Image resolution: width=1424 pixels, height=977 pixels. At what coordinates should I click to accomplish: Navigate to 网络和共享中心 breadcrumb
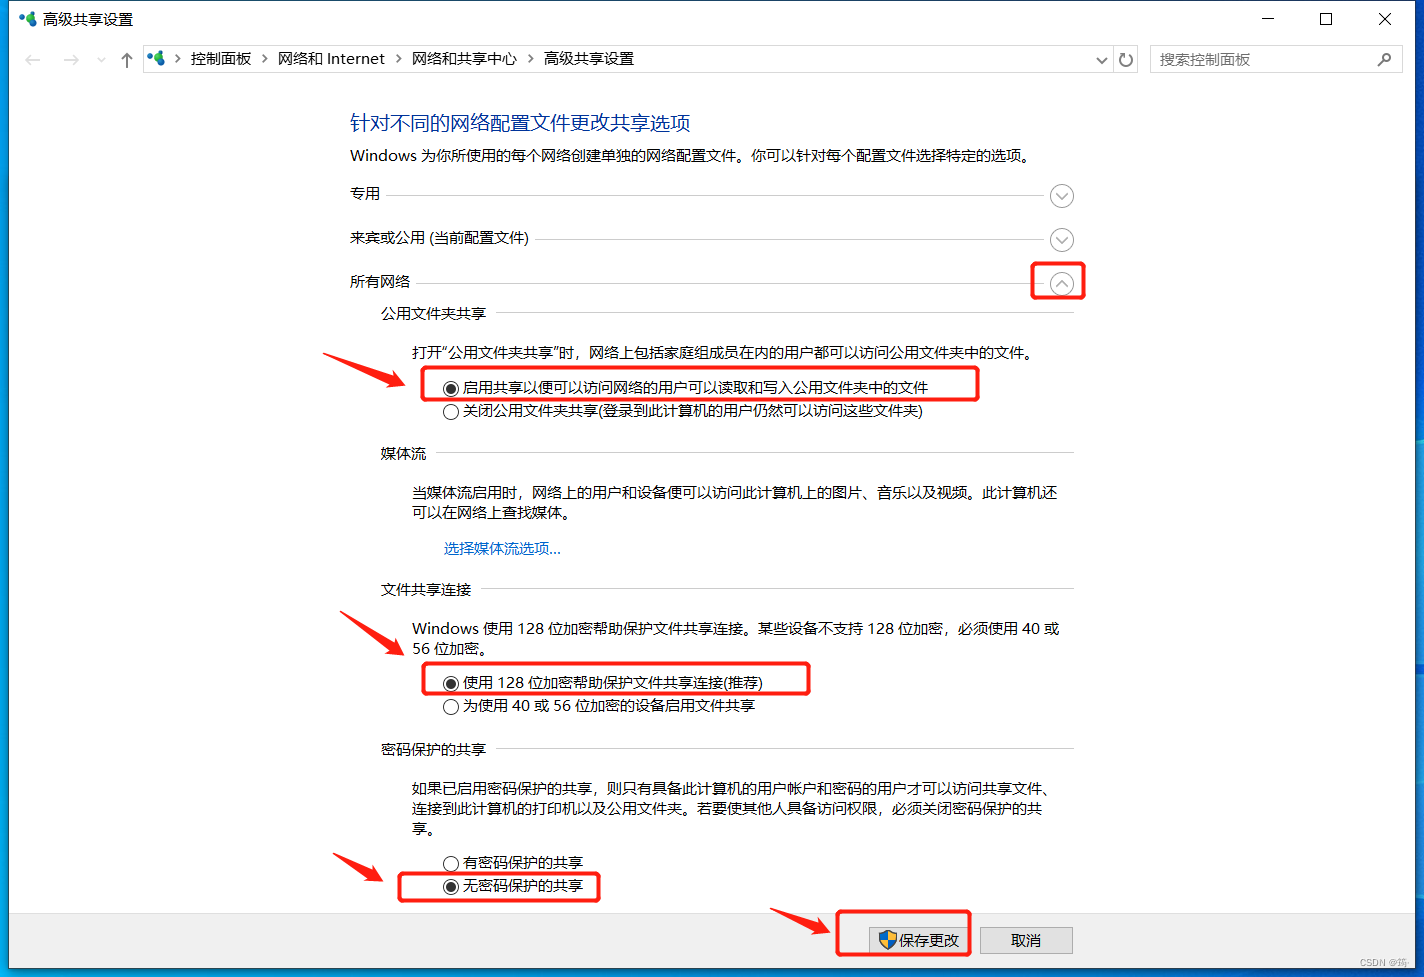[x=464, y=59]
